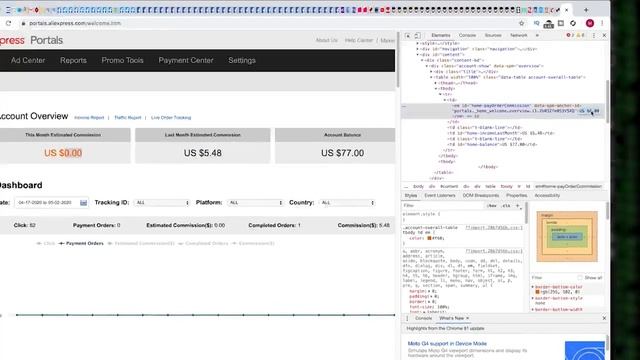This screenshot has height=360, width=640.
Task: Open the About Us link
Action: pyautogui.click(x=327, y=40)
